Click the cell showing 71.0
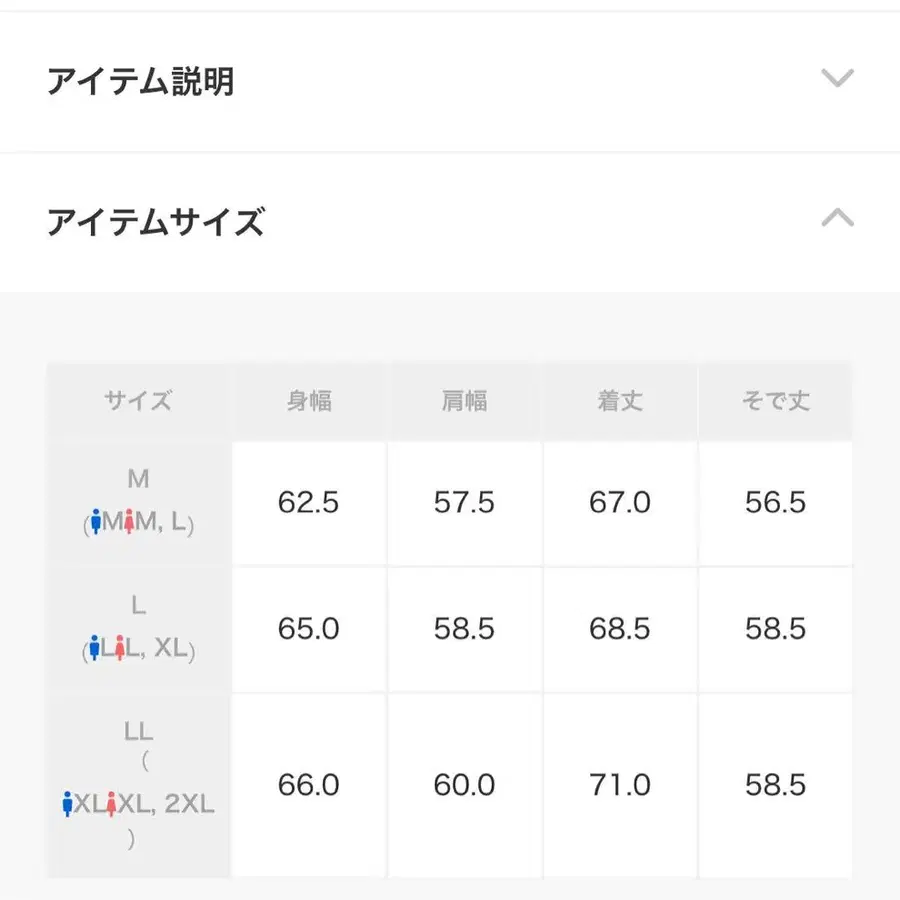The height and width of the screenshot is (900, 900). coord(619,785)
